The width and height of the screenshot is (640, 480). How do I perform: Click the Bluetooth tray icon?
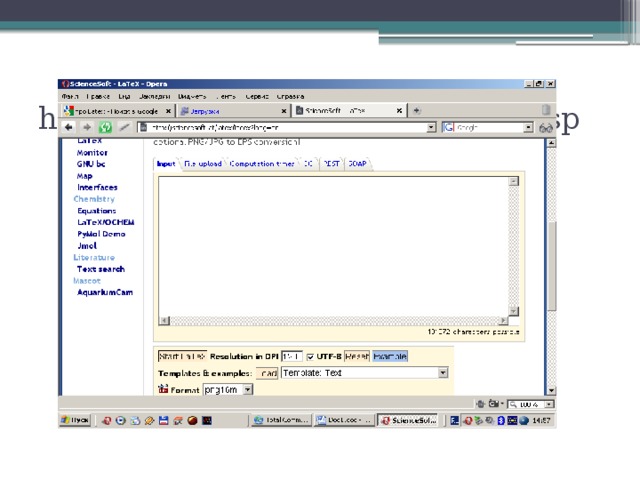click(501, 420)
